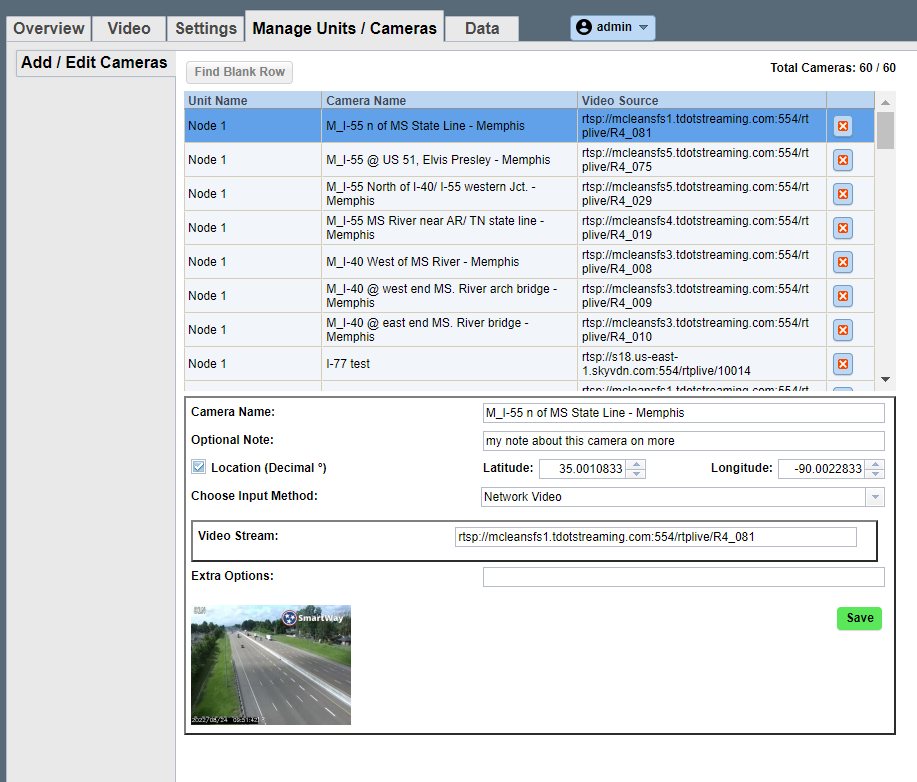The image size is (917, 782).
Task: Click the SmartWay camera preview thumbnail
Action: pos(271,665)
